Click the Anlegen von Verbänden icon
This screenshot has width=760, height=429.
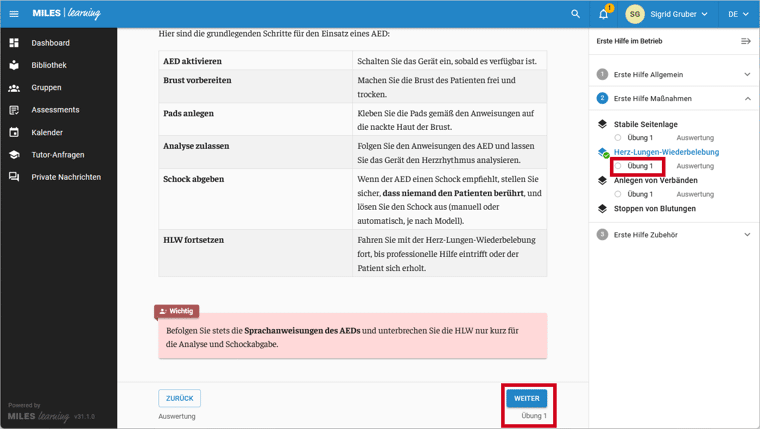602,181
